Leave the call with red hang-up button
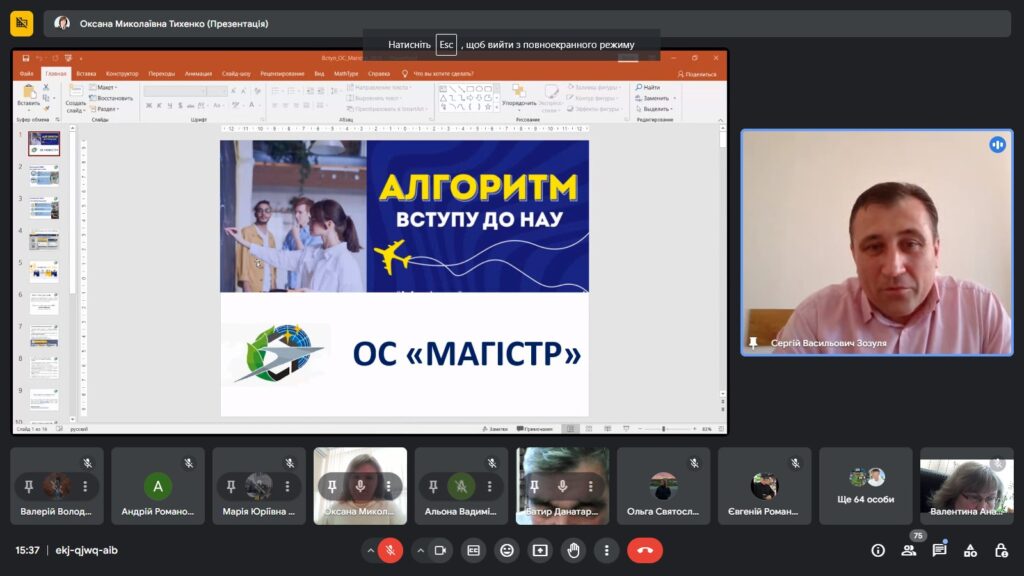Screen dimensions: 1024x576 coord(645,550)
